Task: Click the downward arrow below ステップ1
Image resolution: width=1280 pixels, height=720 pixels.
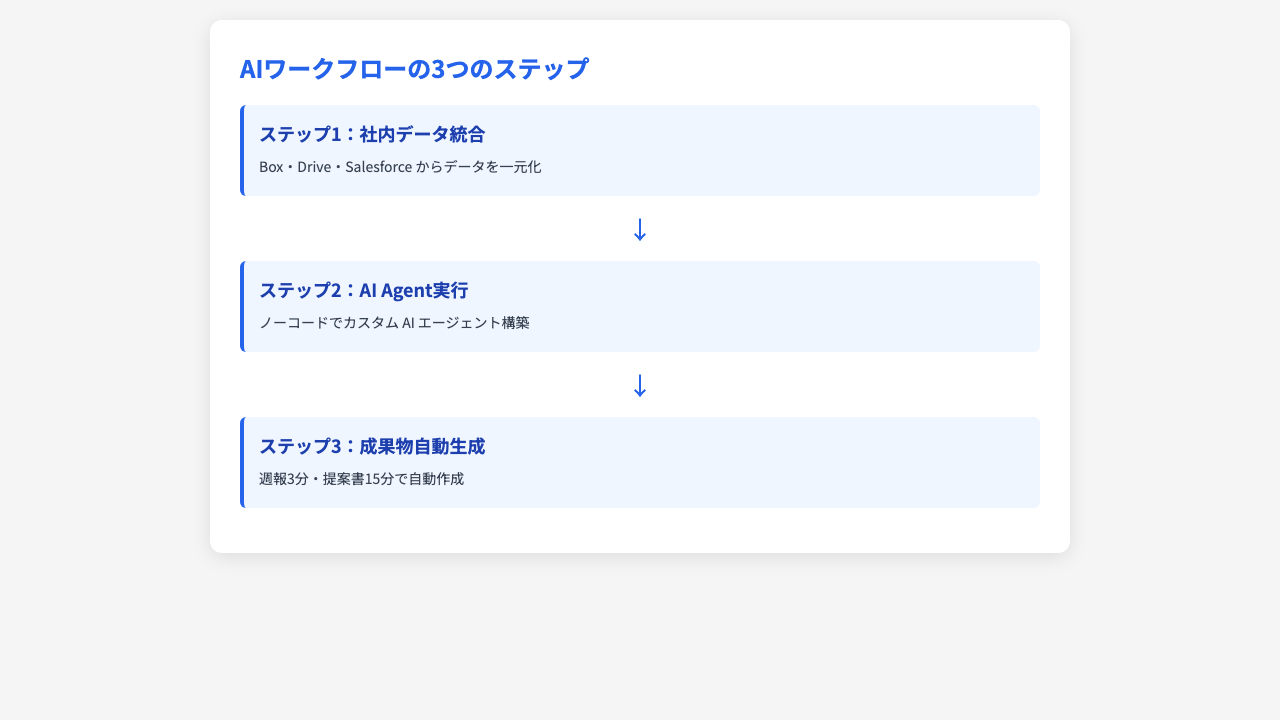Action: 640,229
